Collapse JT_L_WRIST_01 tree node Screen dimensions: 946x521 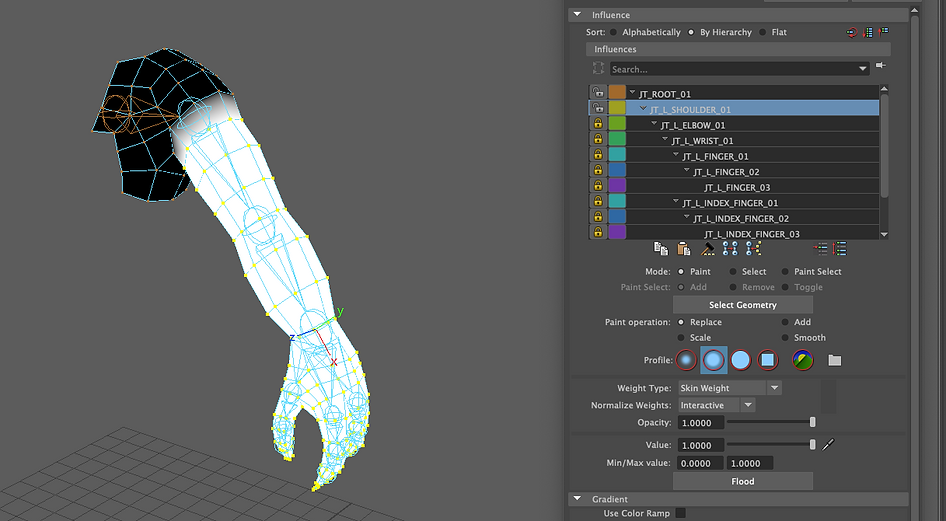pos(665,139)
